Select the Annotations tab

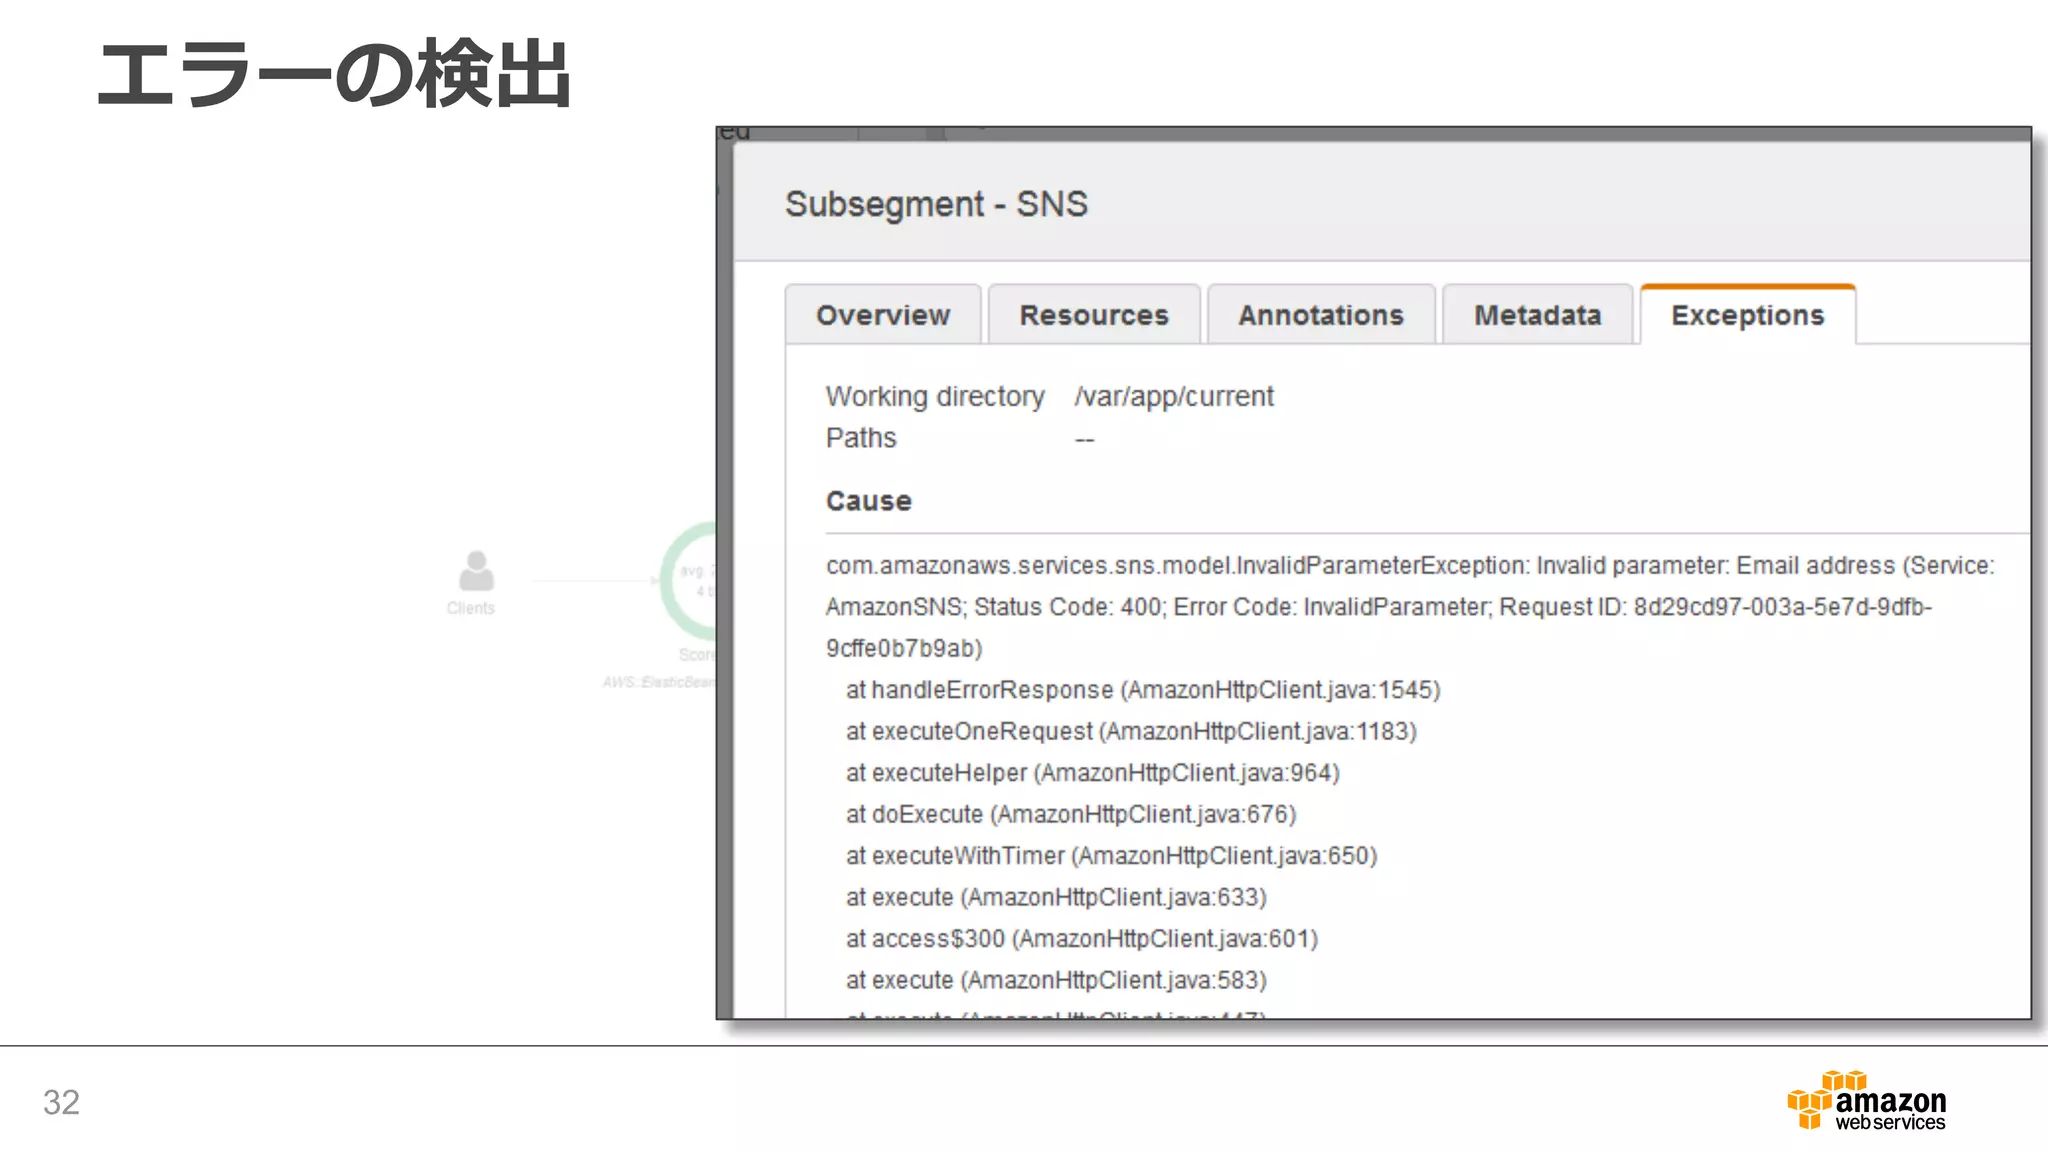point(1321,315)
